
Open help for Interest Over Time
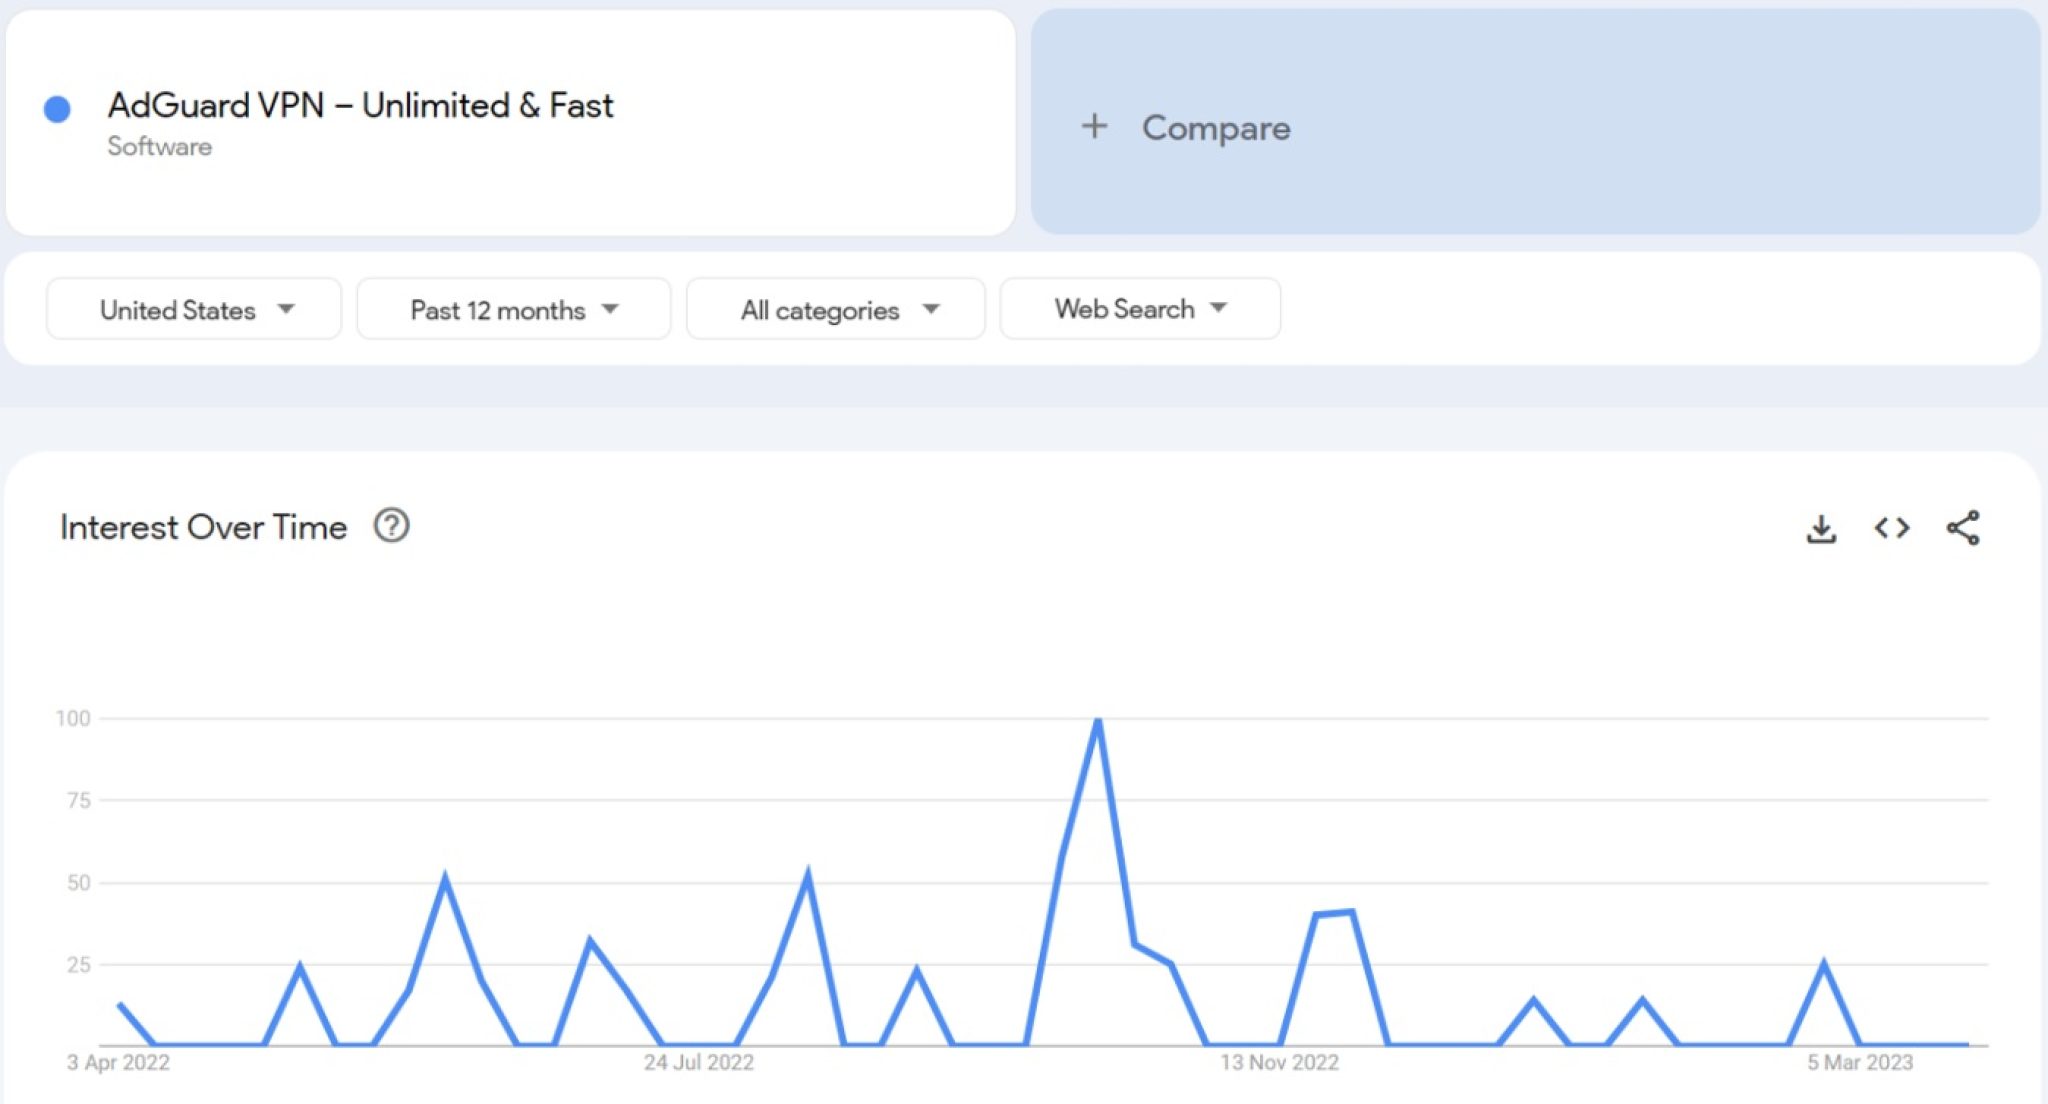[x=391, y=526]
